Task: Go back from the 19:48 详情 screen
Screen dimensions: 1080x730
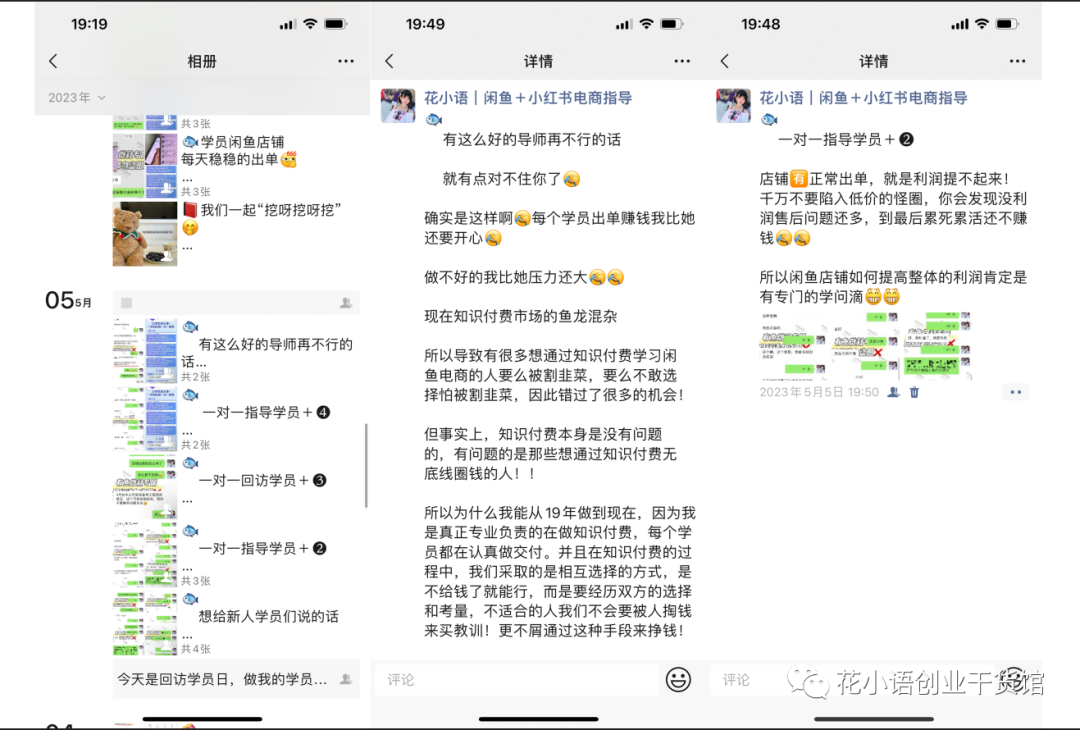Action: tap(725, 61)
